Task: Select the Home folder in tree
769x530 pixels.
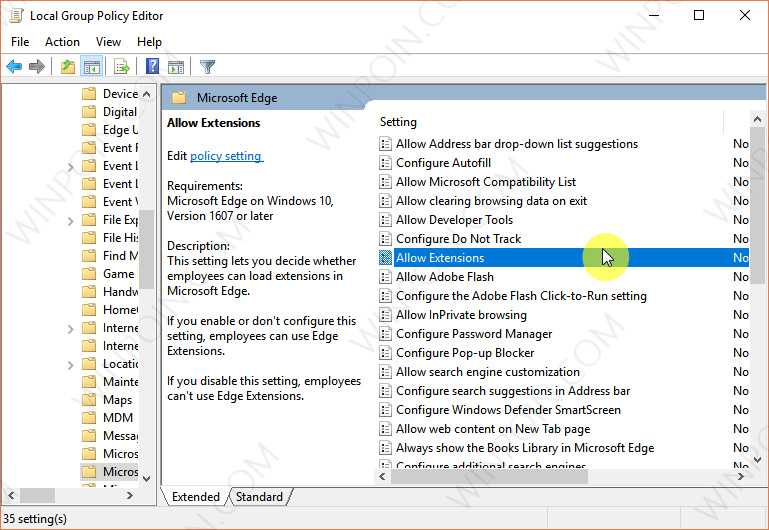Action: click(110, 310)
